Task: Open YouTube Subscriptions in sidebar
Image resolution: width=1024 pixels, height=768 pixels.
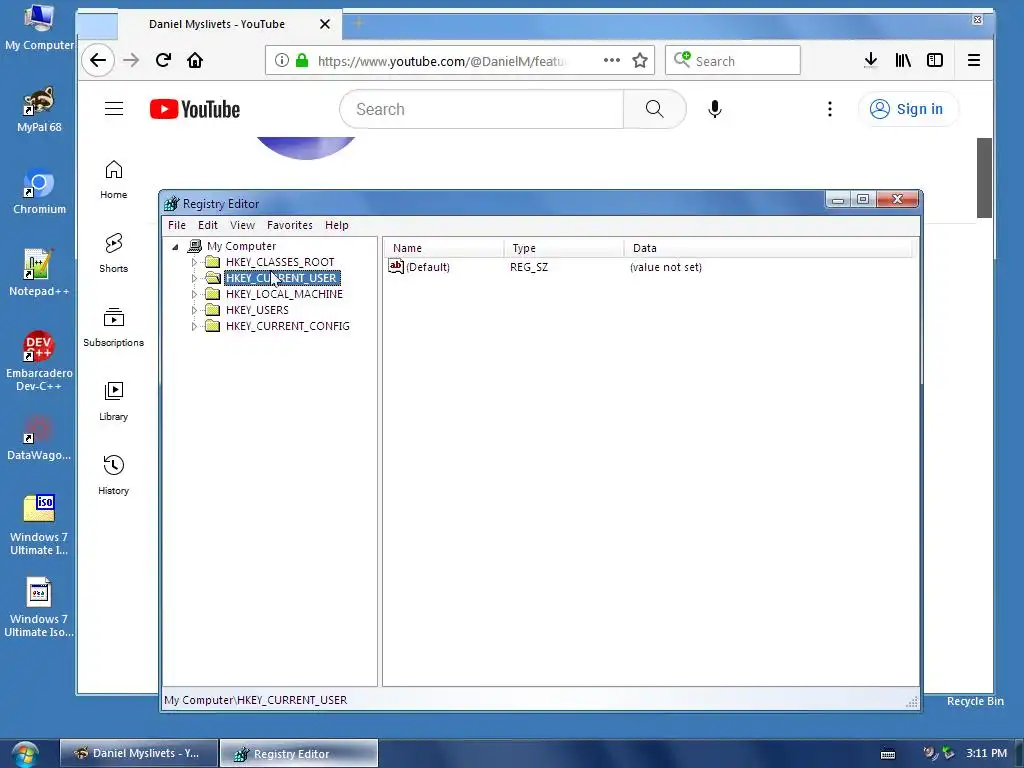Action: 114,327
